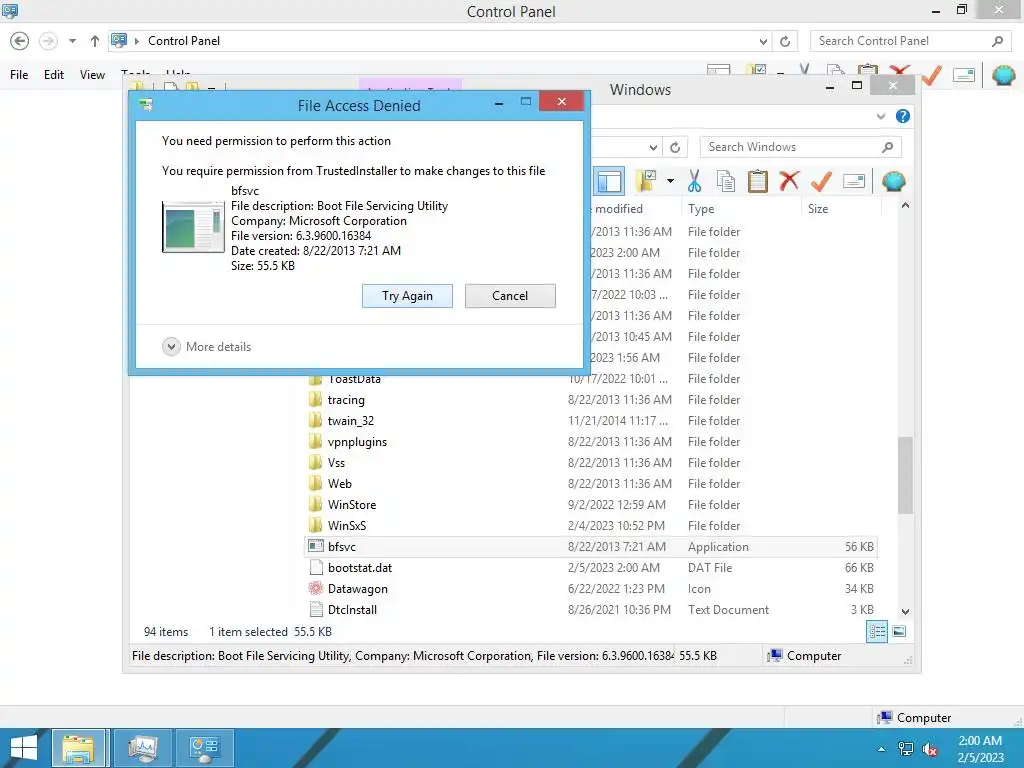This screenshot has width=1024, height=768.
Task: Select the bfsvc application file row
Action: pos(591,547)
